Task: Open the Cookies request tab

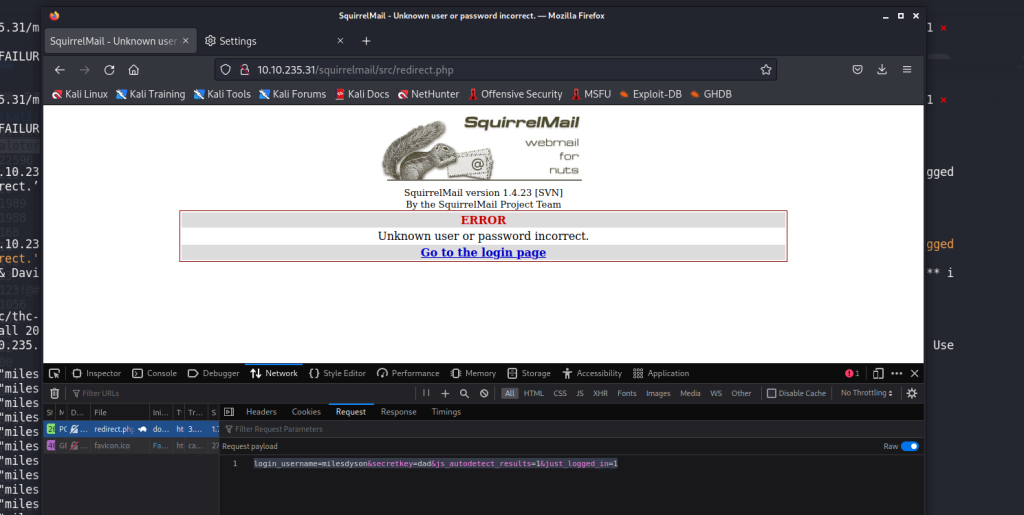Action: tap(306, 412)
